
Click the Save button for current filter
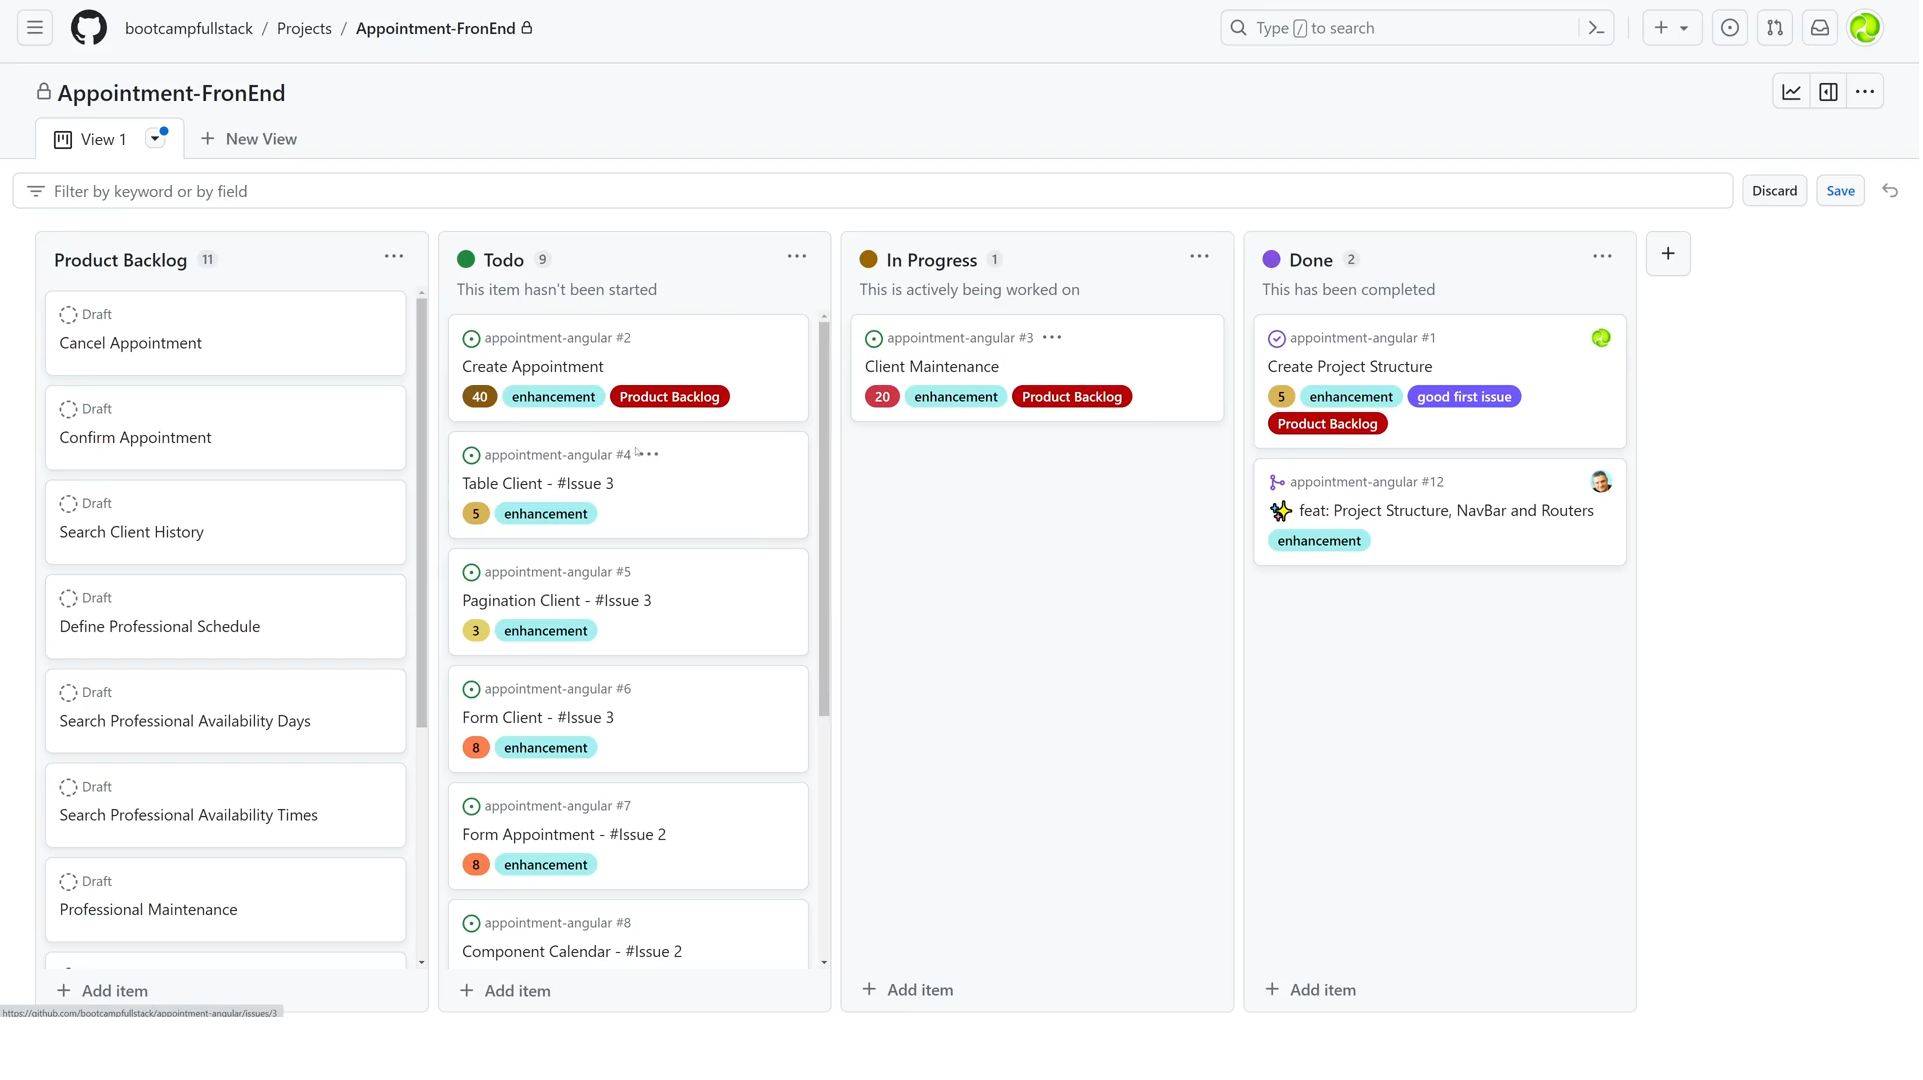click(x=1840, y=190)
